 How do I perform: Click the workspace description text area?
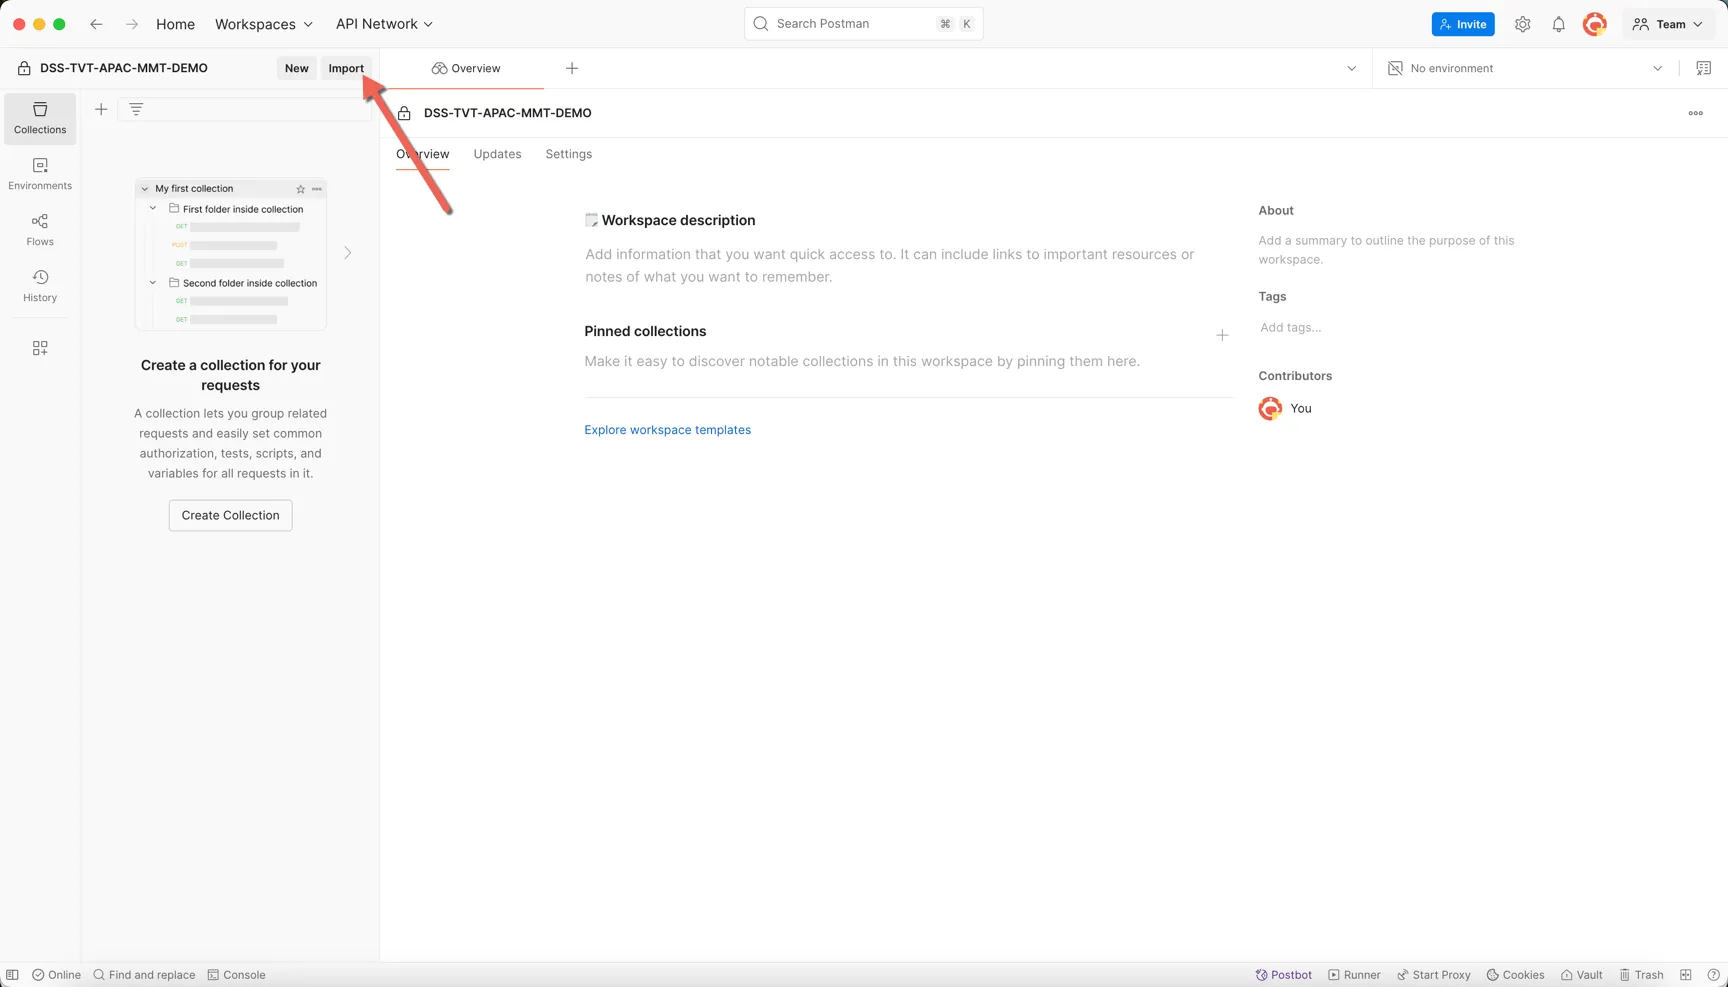[x=890, y=265]
